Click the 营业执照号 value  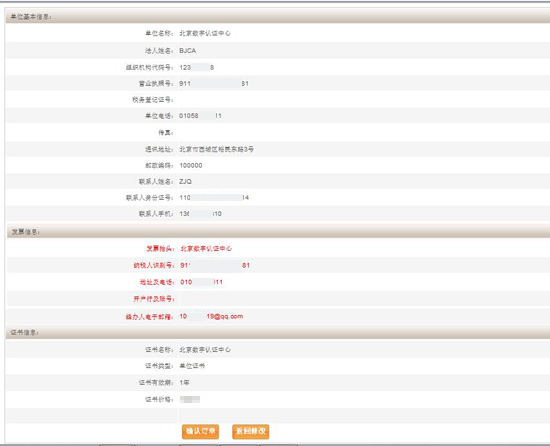coord(214,83)
